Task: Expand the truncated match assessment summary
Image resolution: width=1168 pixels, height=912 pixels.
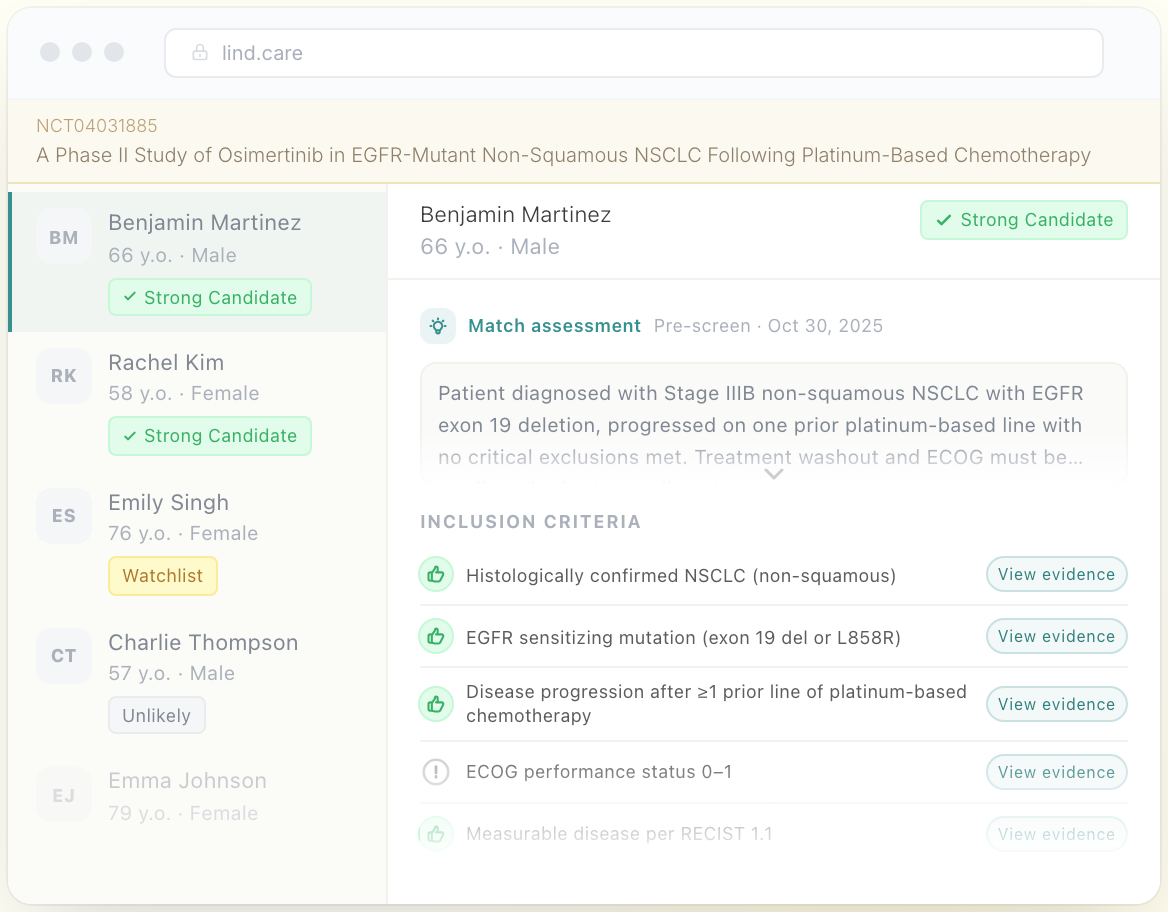Action: coord(773,473)
